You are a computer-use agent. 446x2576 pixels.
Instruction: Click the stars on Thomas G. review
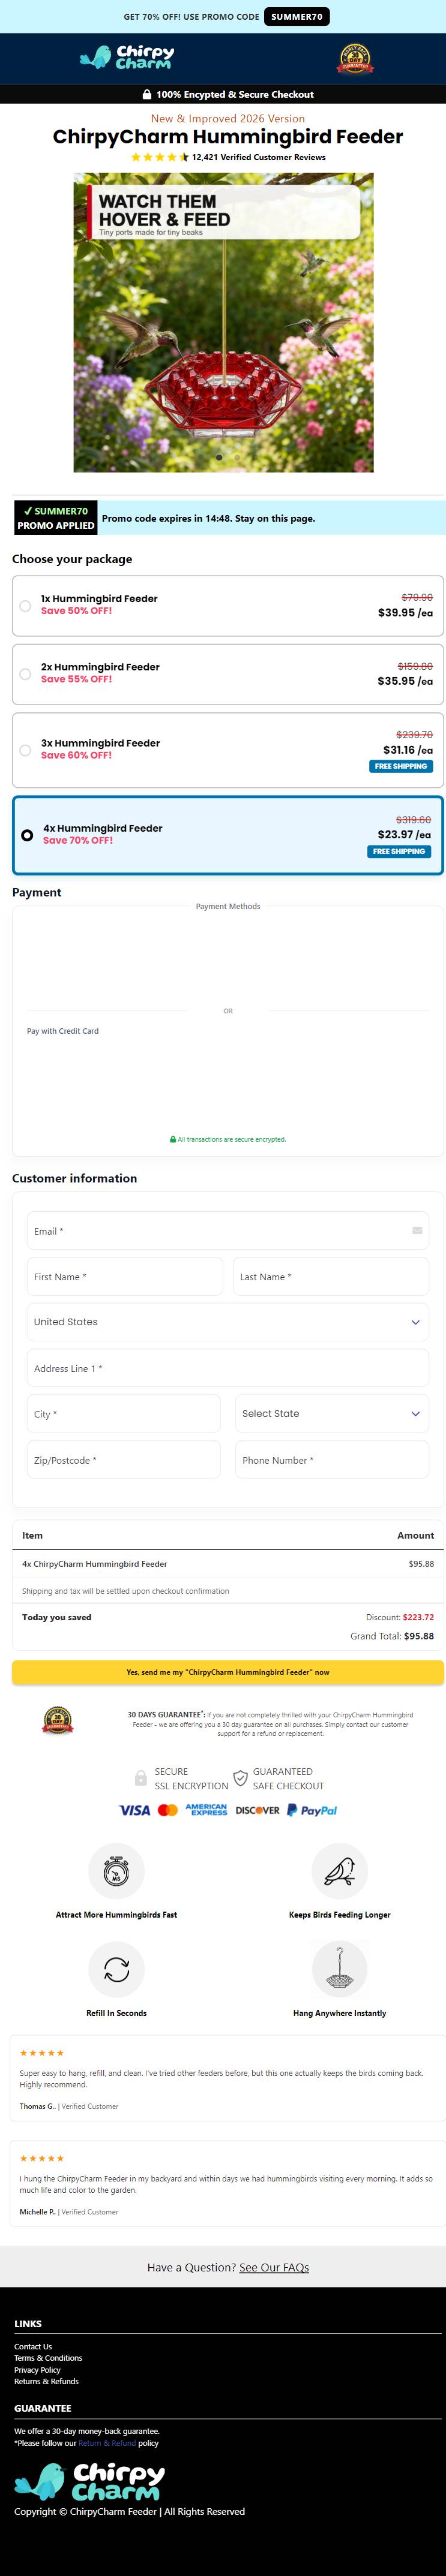click(42, 2052)
